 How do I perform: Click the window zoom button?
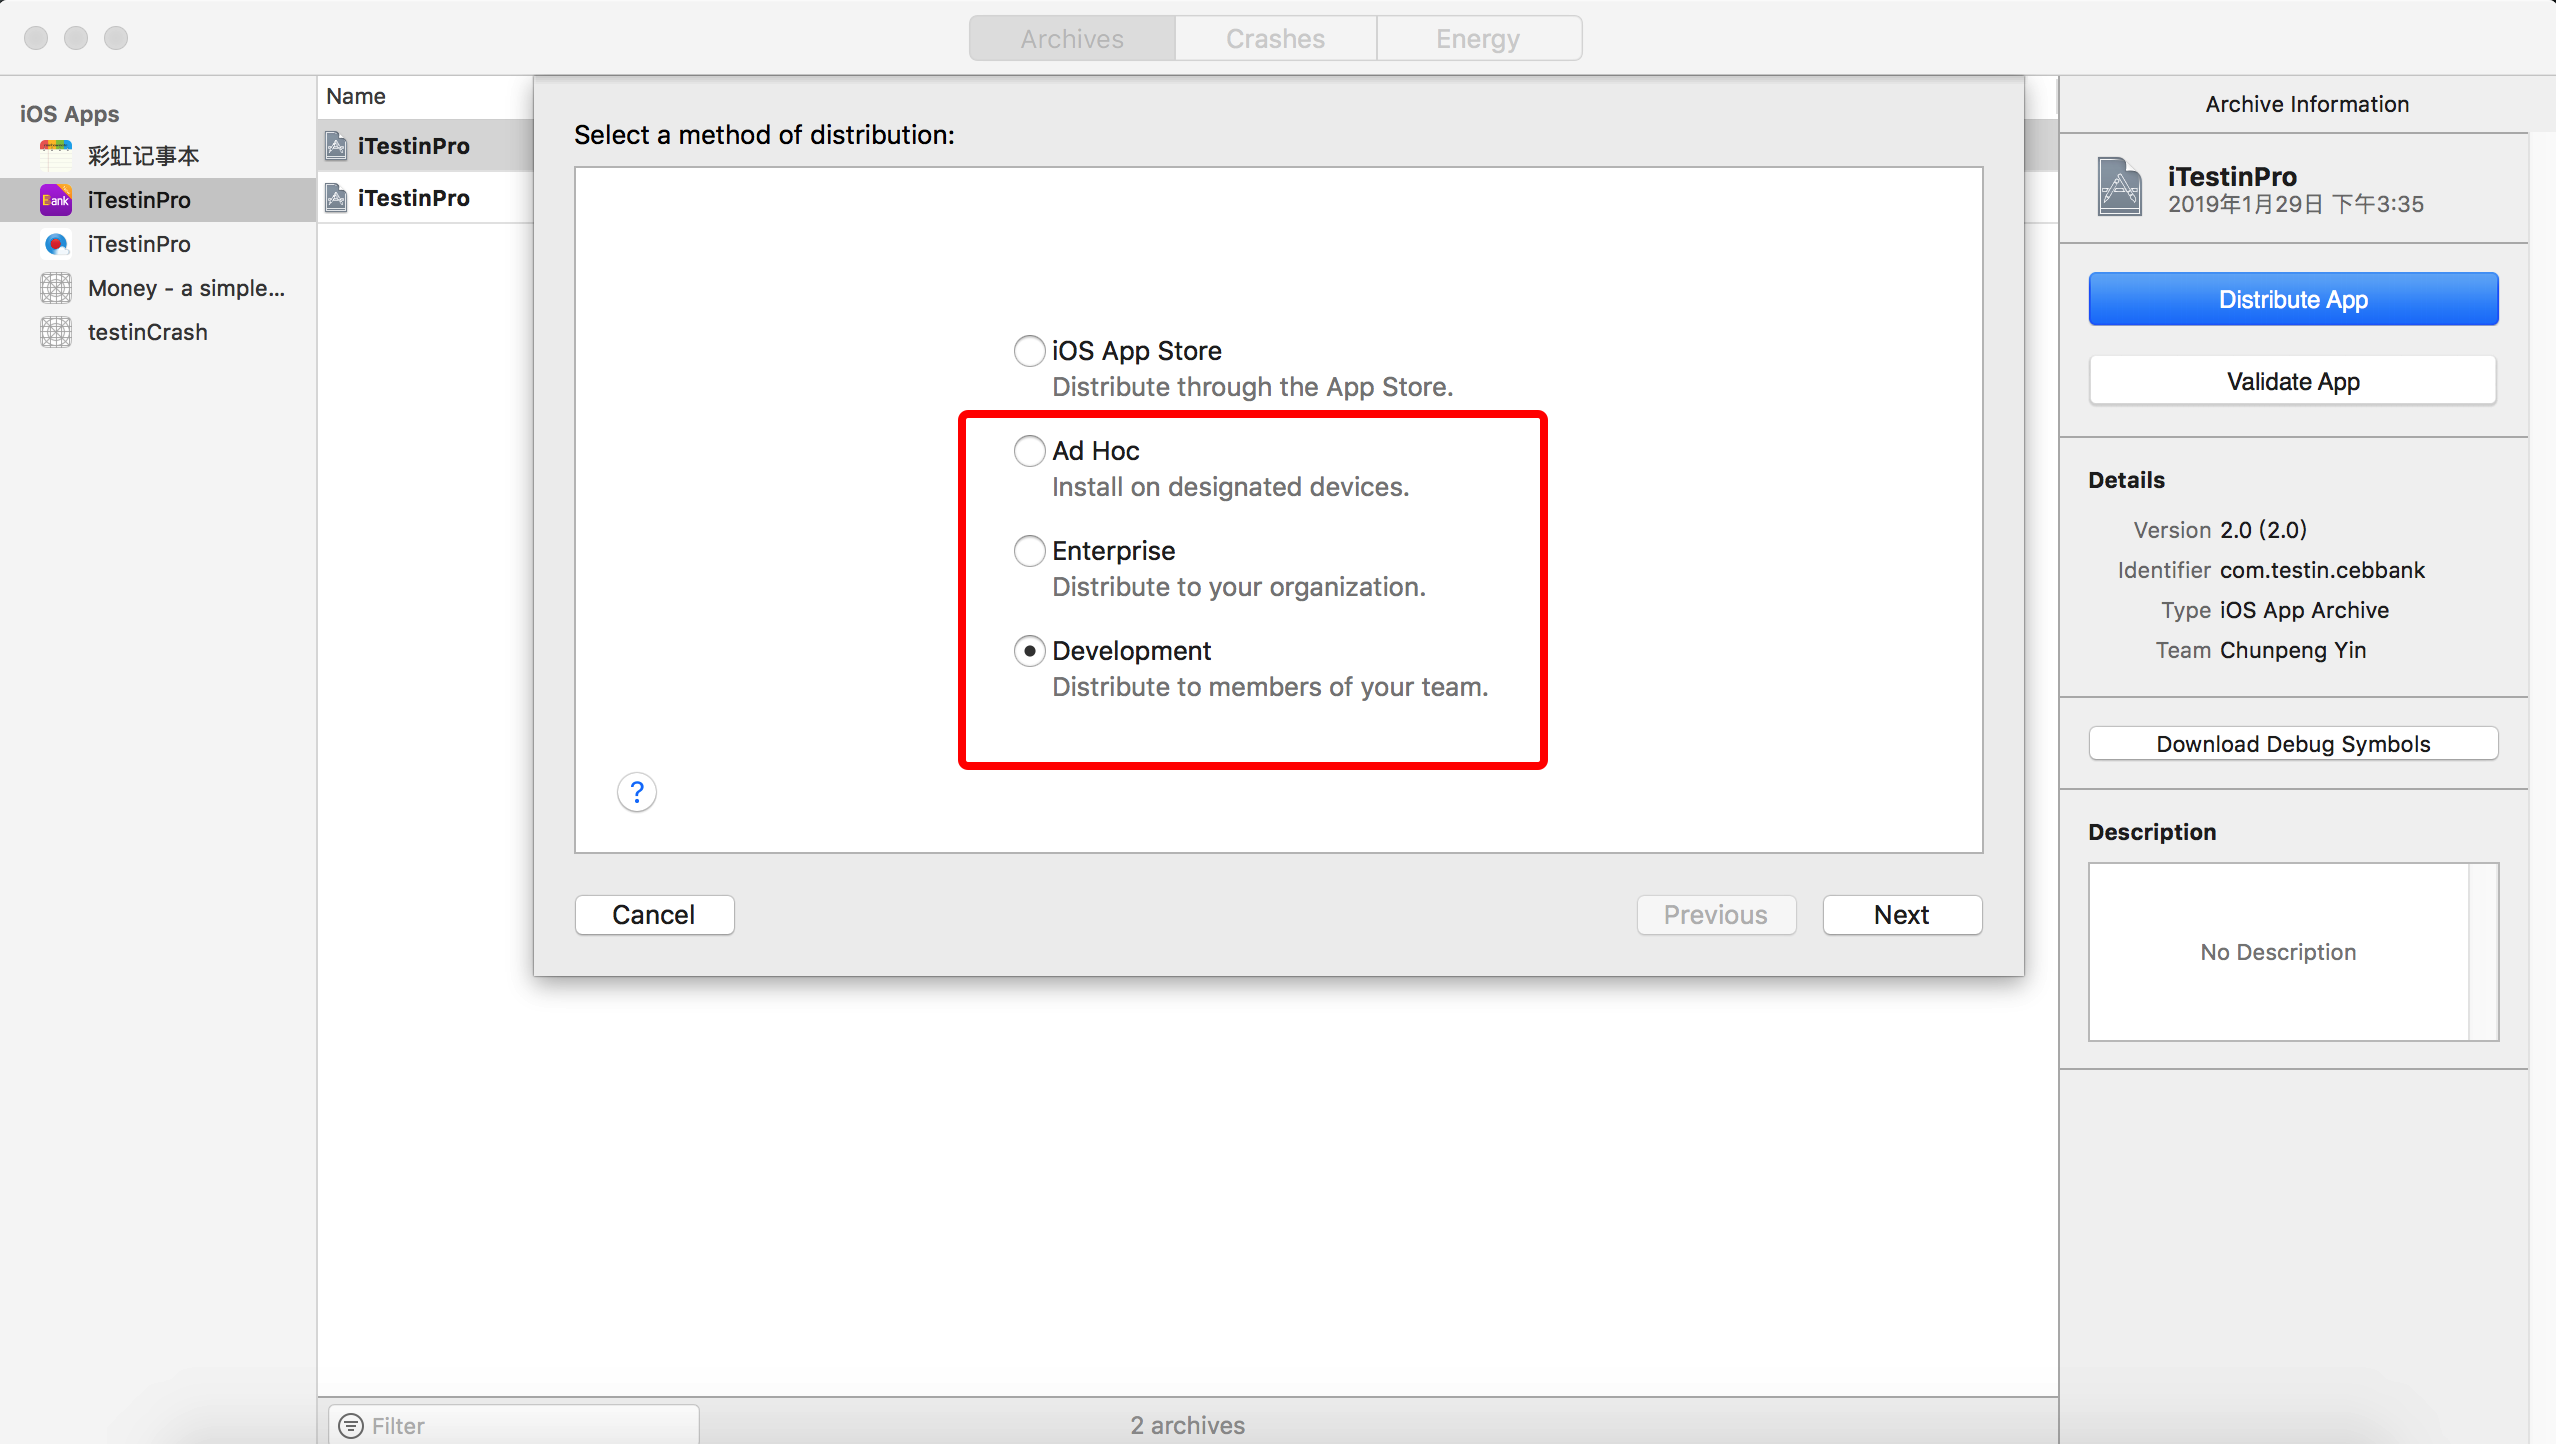tap(116, 38)
